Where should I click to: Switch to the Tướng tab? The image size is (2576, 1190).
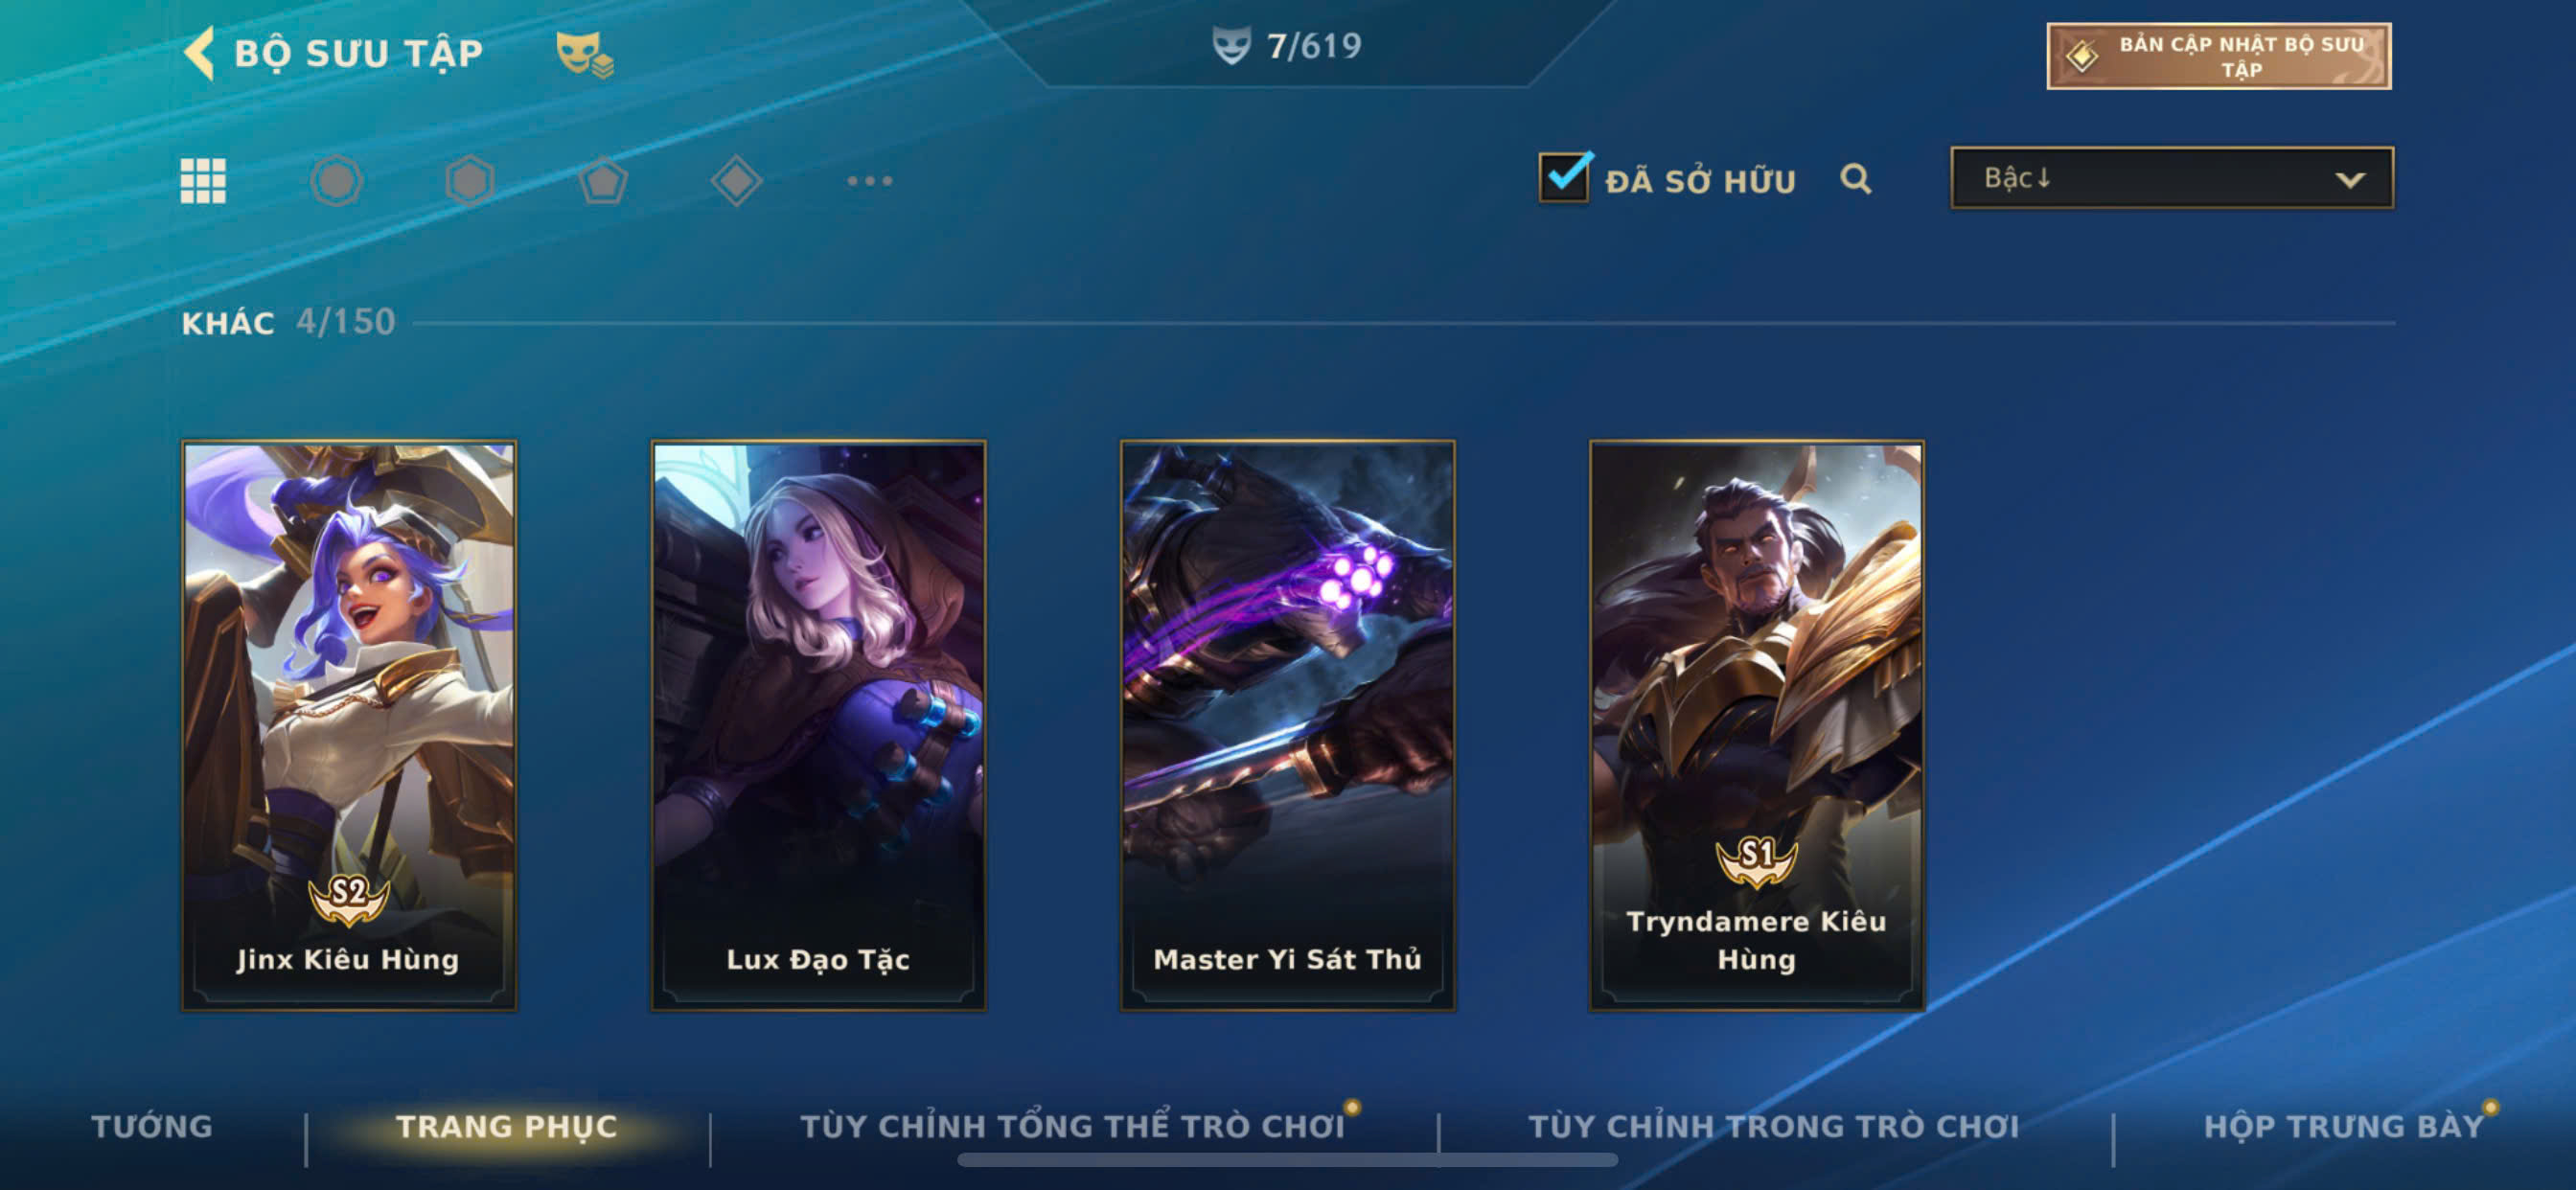point(152,1126)
